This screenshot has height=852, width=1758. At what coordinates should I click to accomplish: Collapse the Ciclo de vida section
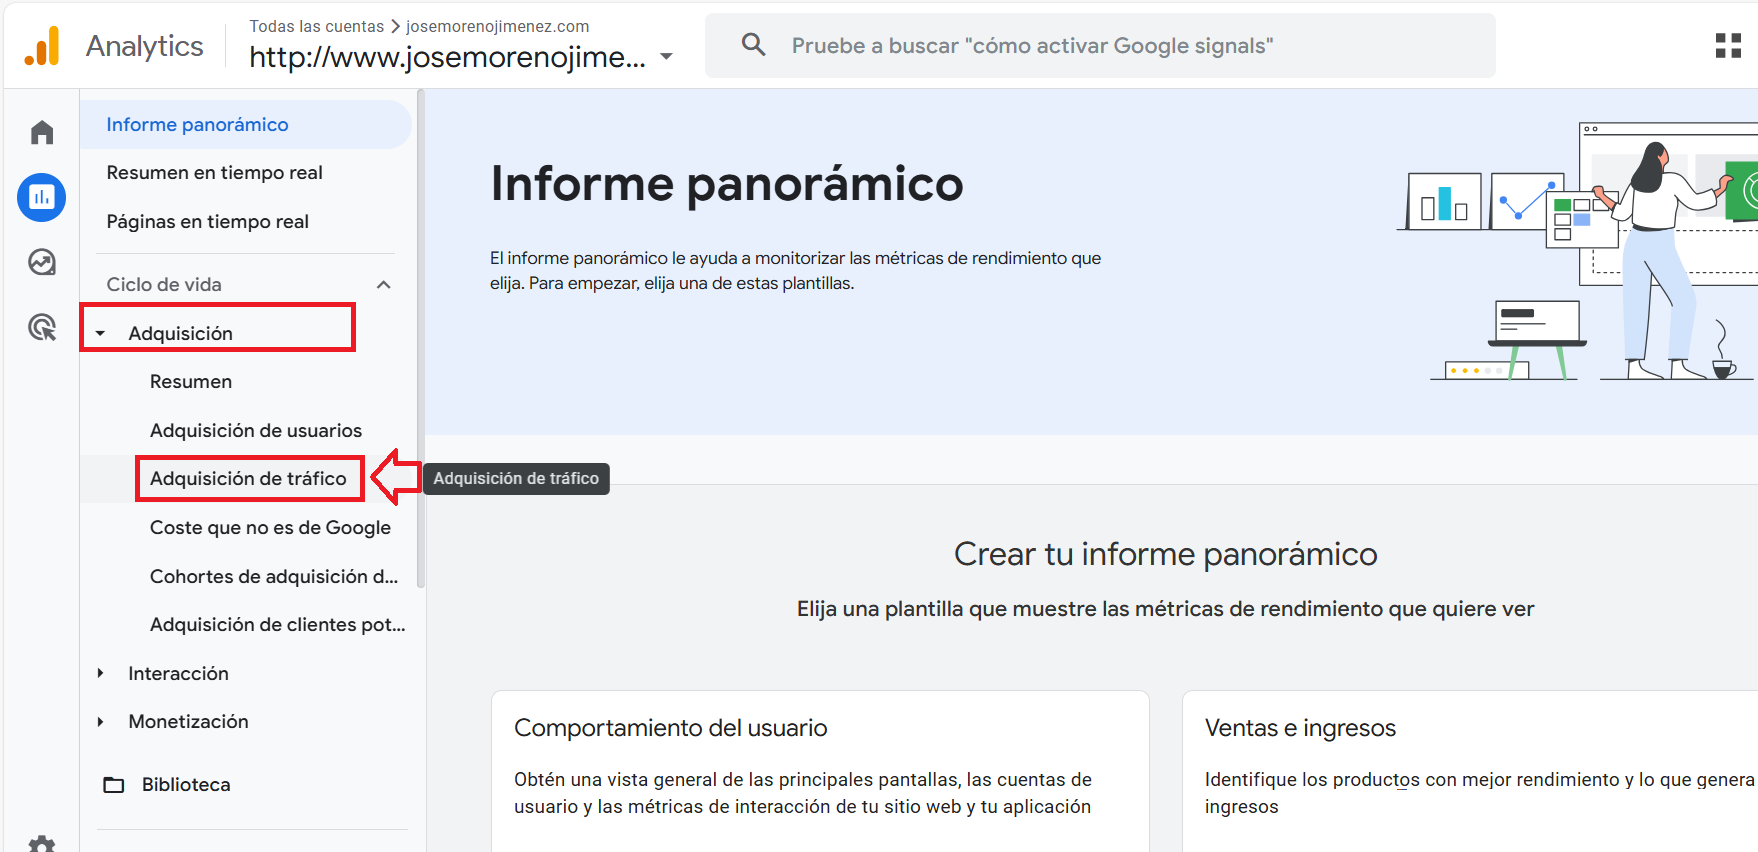point(383,285)
